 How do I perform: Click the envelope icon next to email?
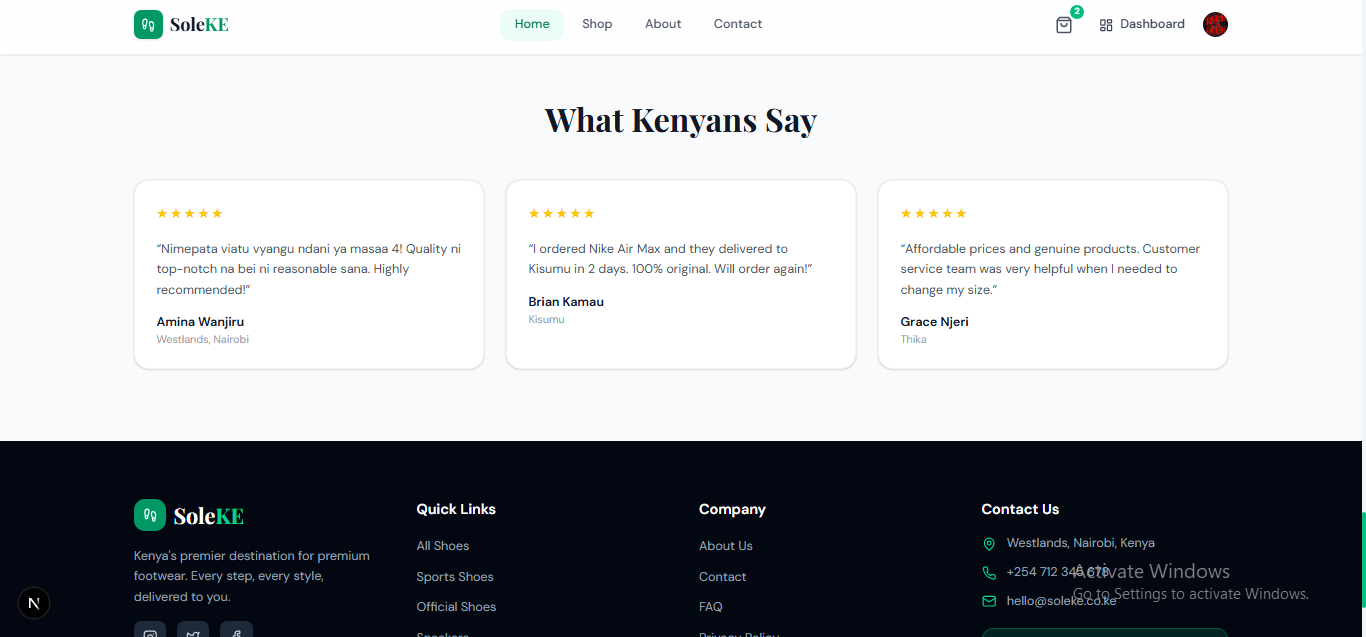pyautogui.click(x=989, y=601)
